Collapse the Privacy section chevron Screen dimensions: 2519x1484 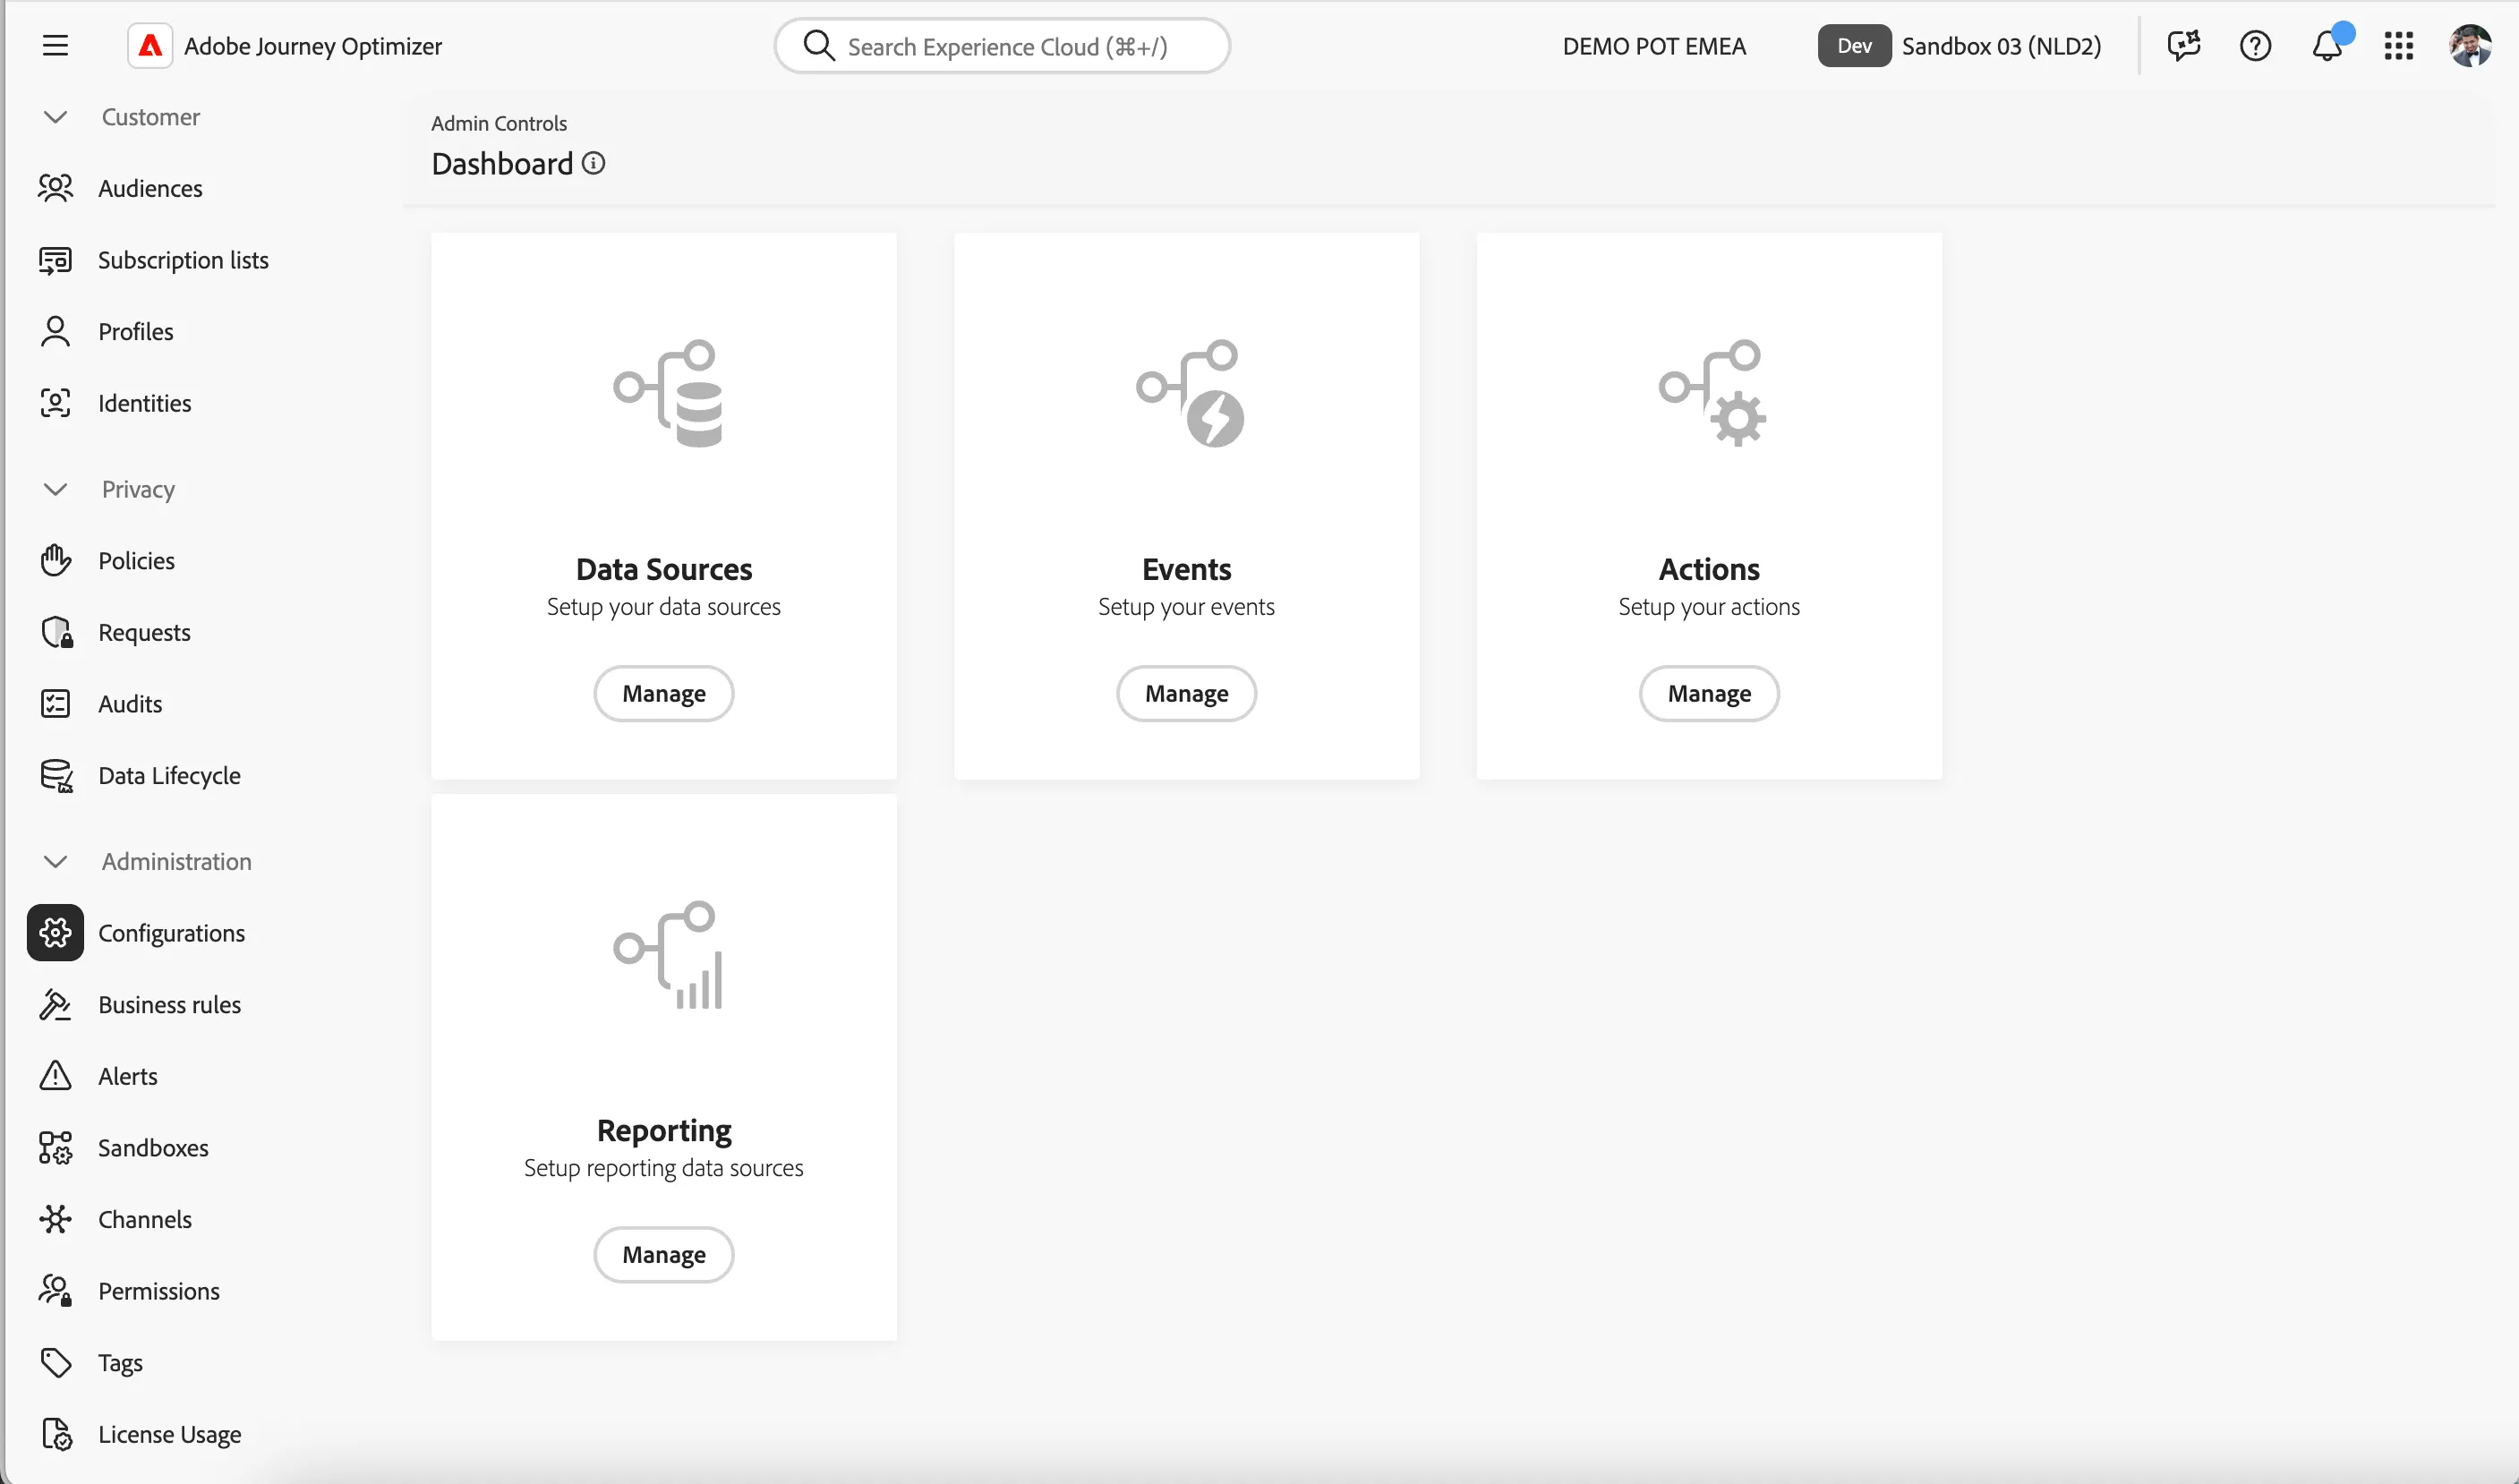[55, 489]
